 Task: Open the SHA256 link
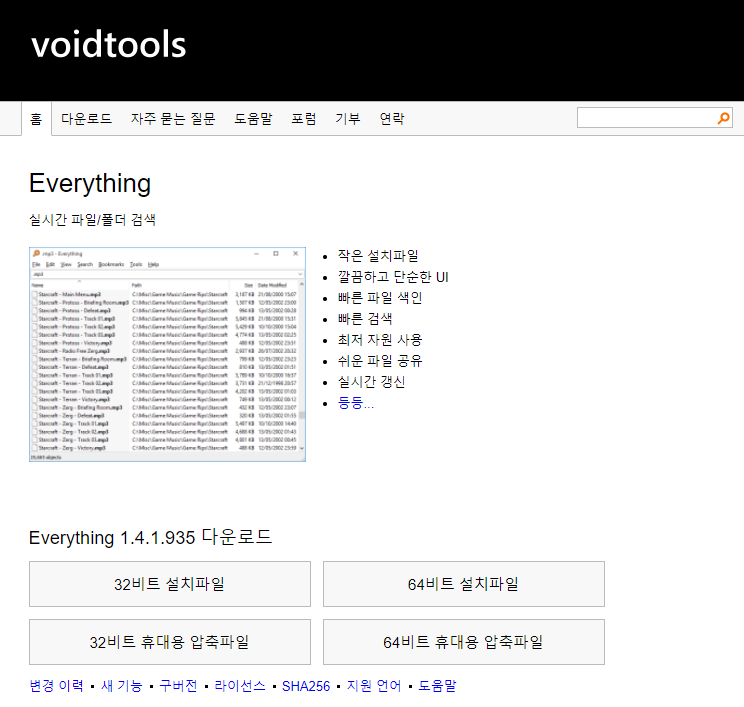(x=306, y=686)
